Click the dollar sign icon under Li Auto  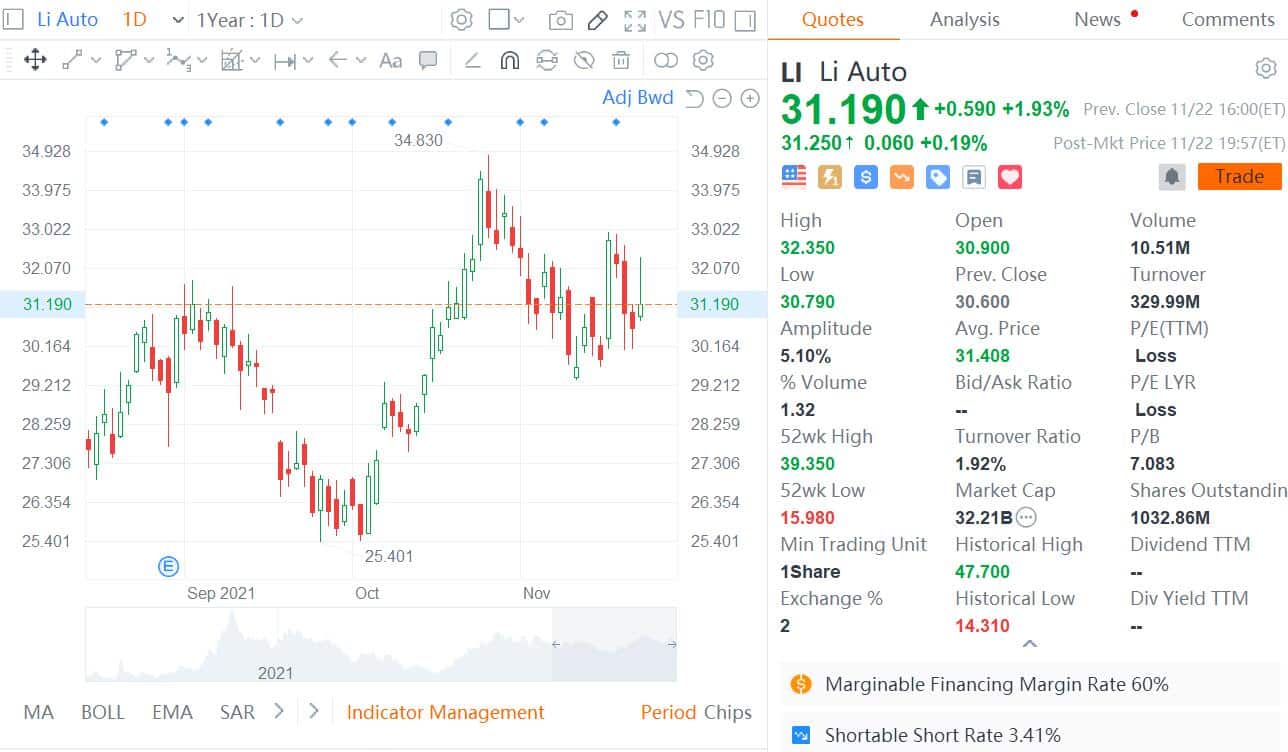pos(864,177)
